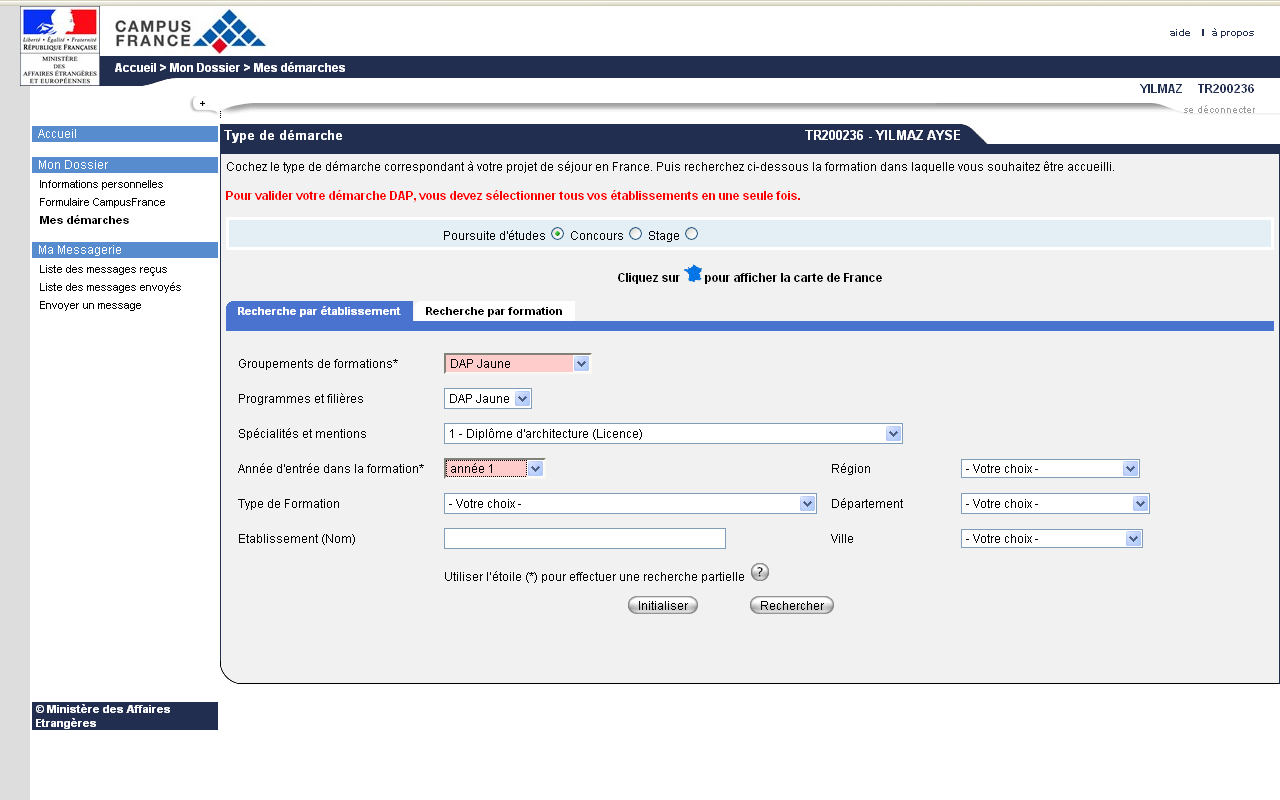The height and width of the screenshot is (800, 1280).
Task: Click the Ministère des Affaires Etrangères footer
Action: coord(125,716)
